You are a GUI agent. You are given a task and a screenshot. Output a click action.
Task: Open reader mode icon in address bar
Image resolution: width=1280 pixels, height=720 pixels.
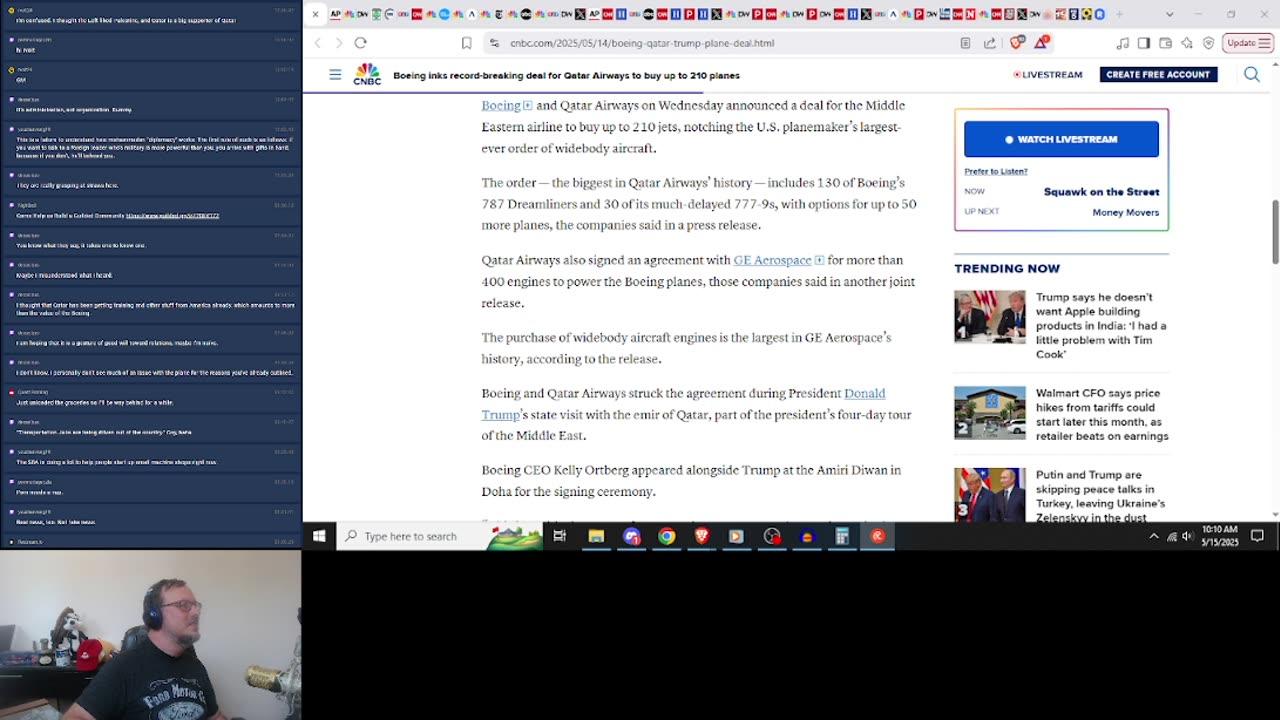pyautogui.click(x=965, y=43)
